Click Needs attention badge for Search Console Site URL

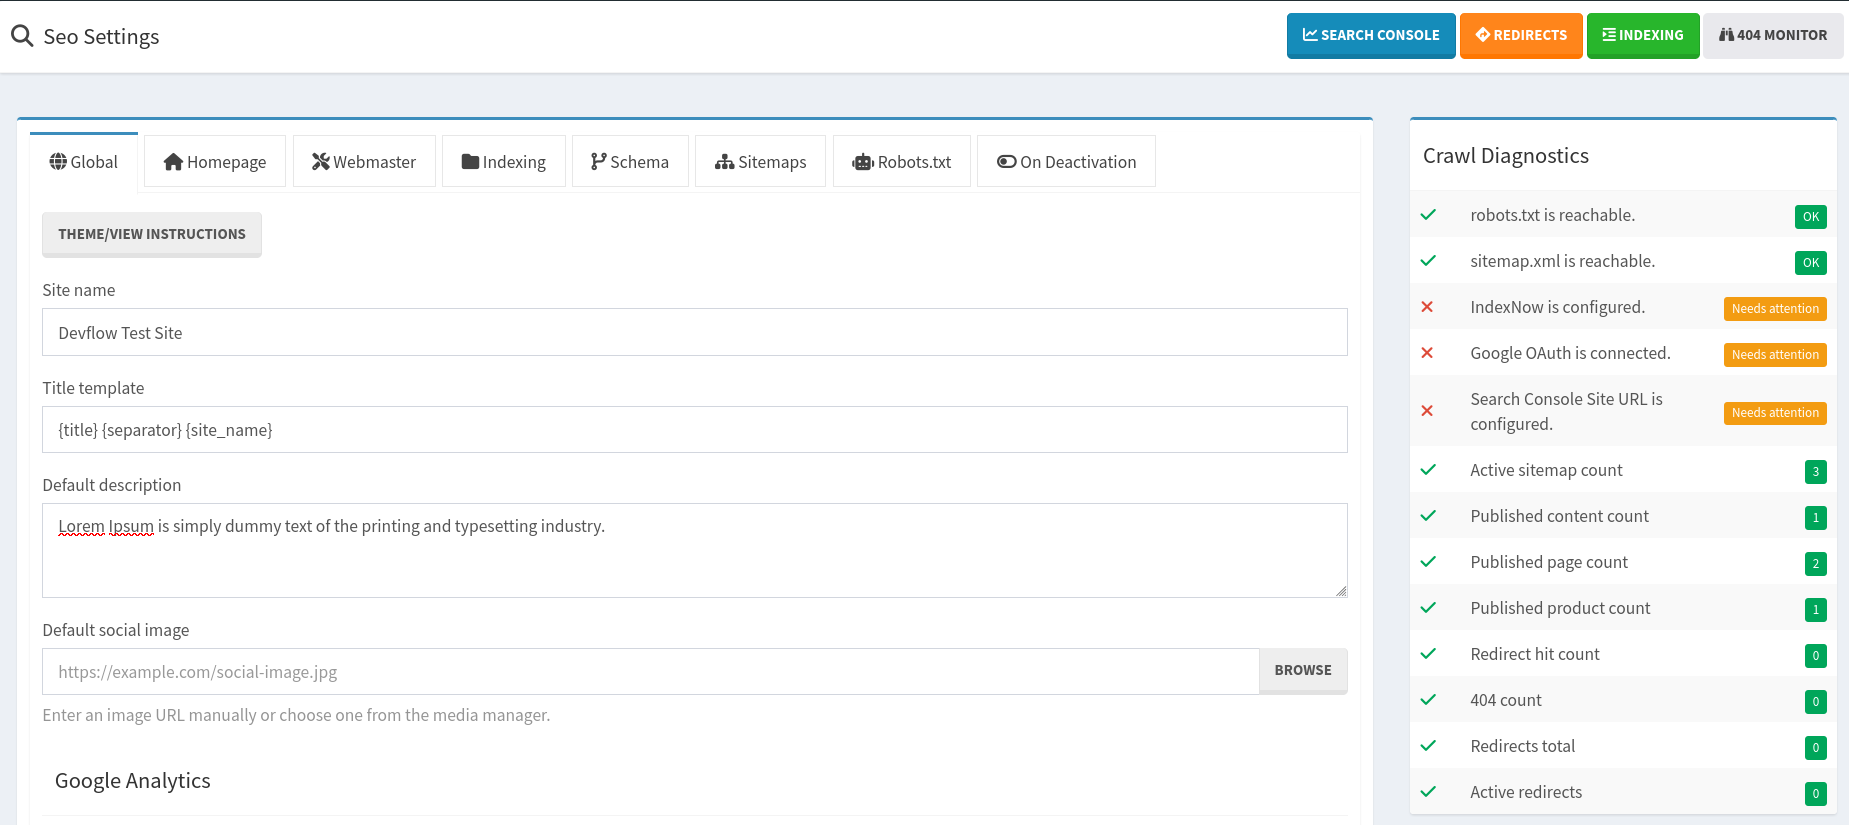[1775, 413]
